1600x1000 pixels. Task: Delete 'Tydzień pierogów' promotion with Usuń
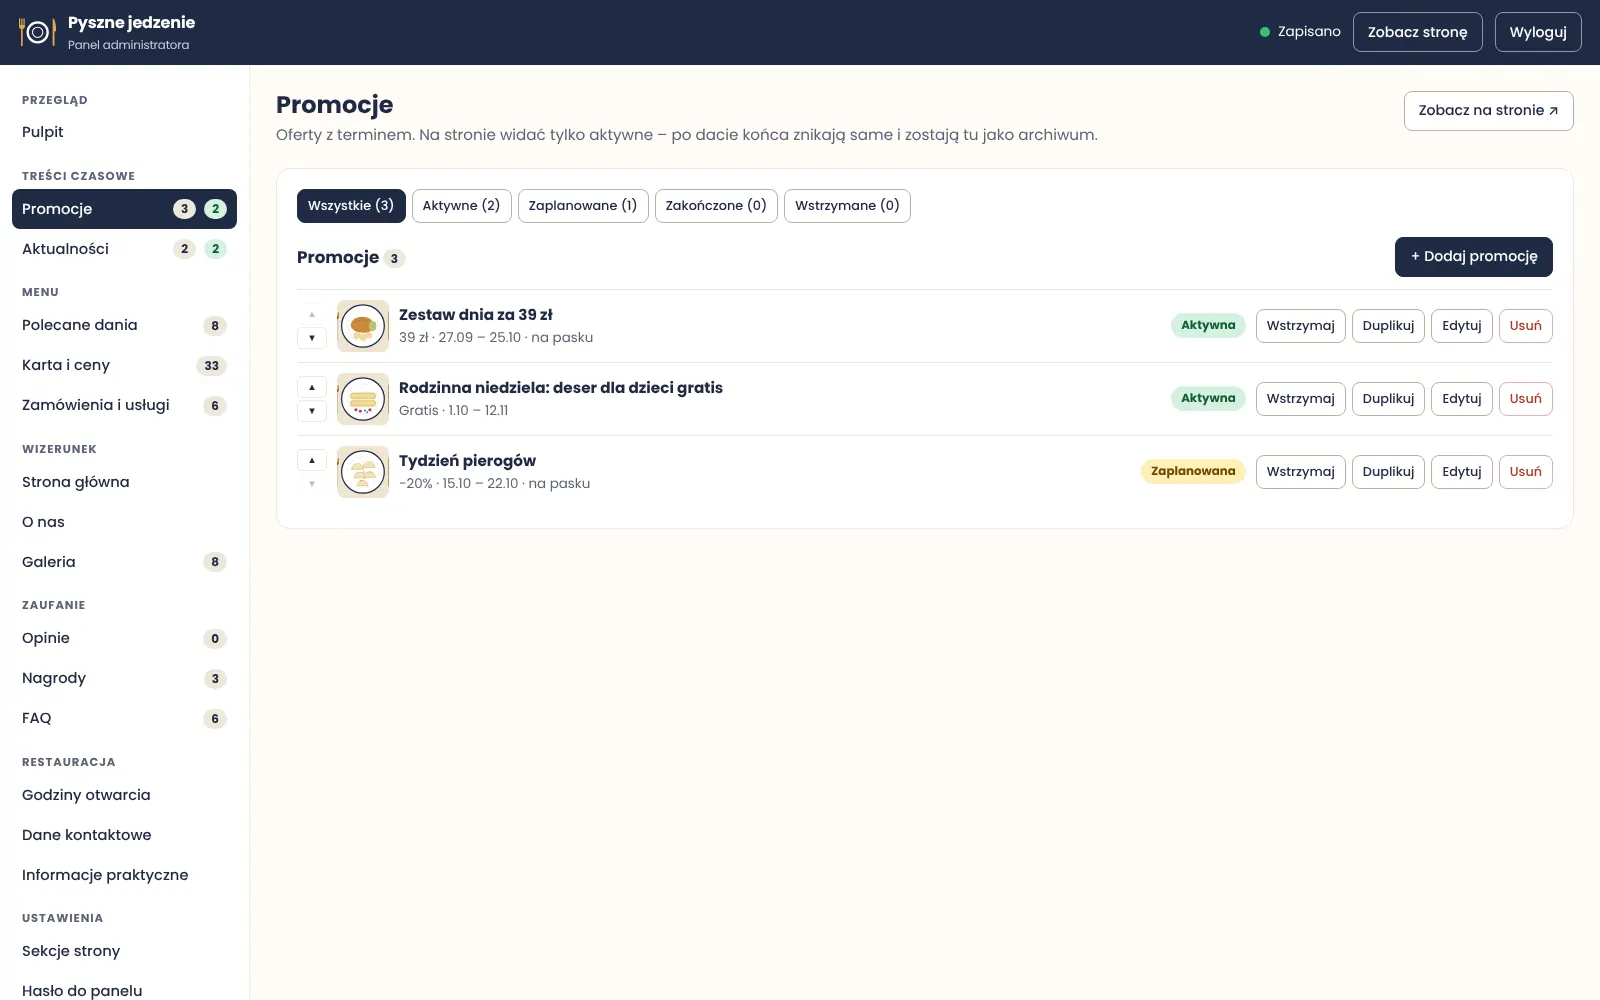point(1526,472)
